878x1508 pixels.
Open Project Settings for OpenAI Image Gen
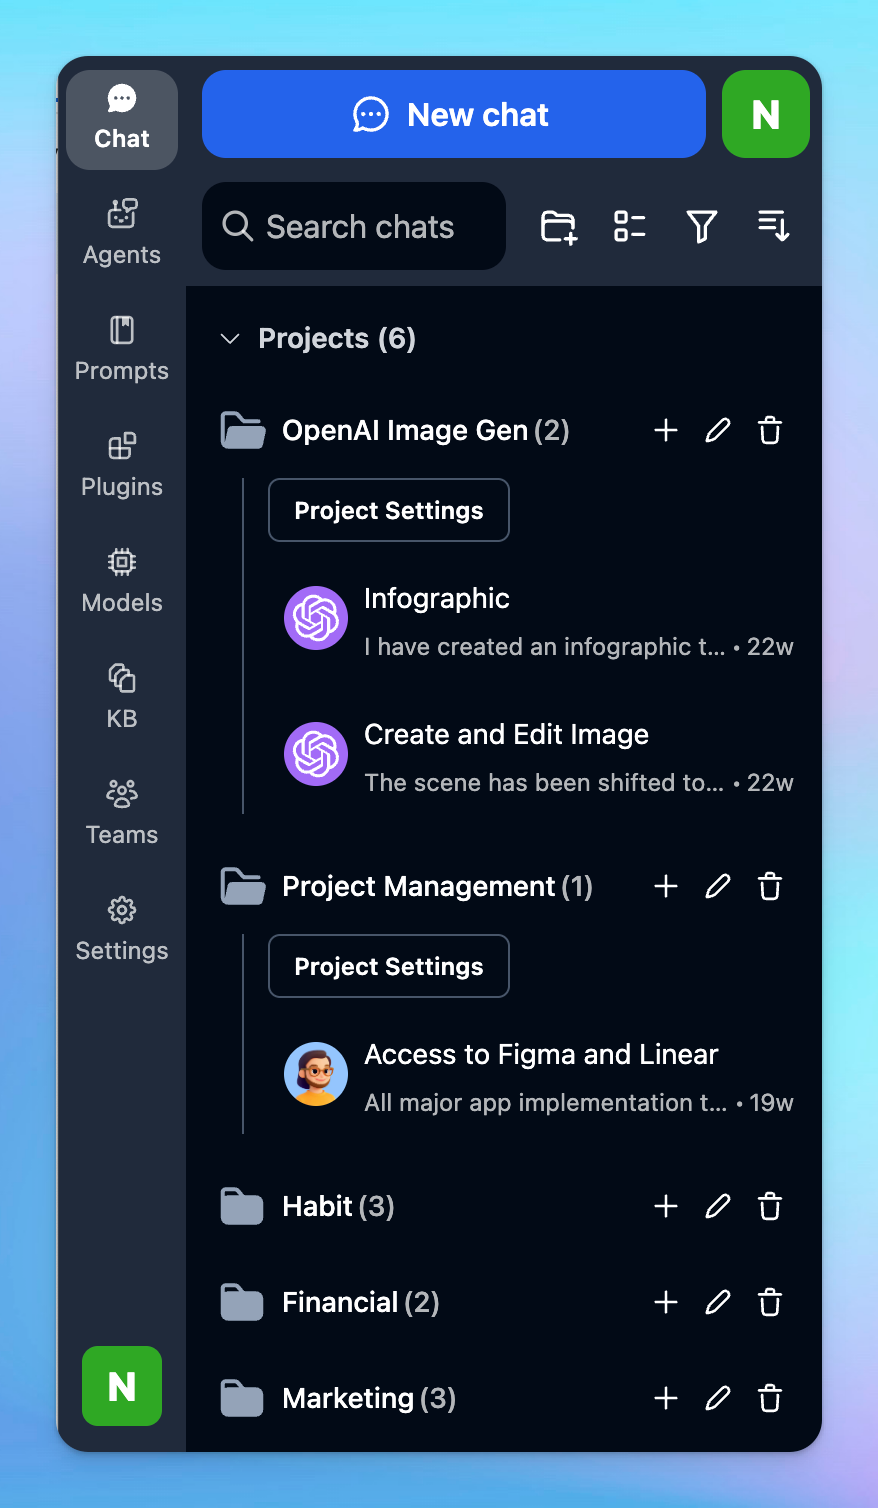click(x=389, y=511)
